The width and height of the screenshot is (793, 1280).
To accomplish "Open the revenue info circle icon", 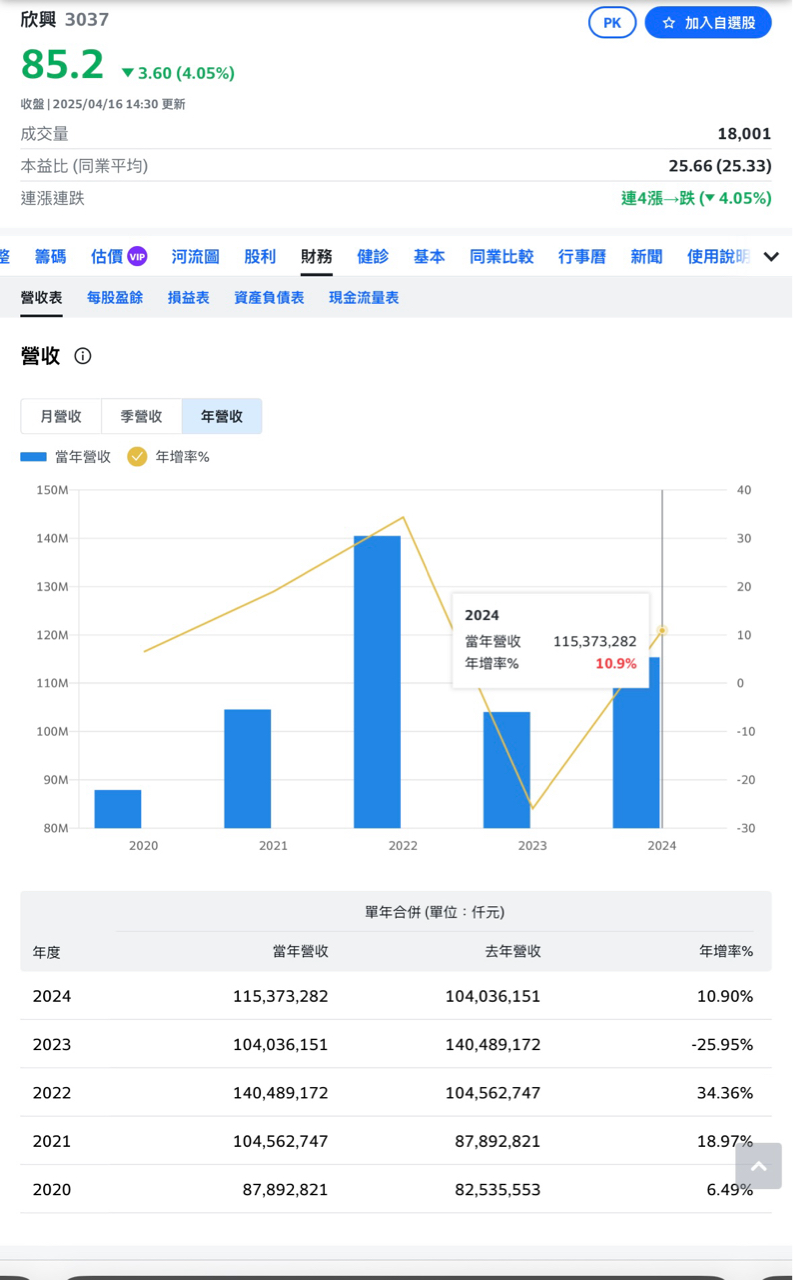I will tap(83, 356).
